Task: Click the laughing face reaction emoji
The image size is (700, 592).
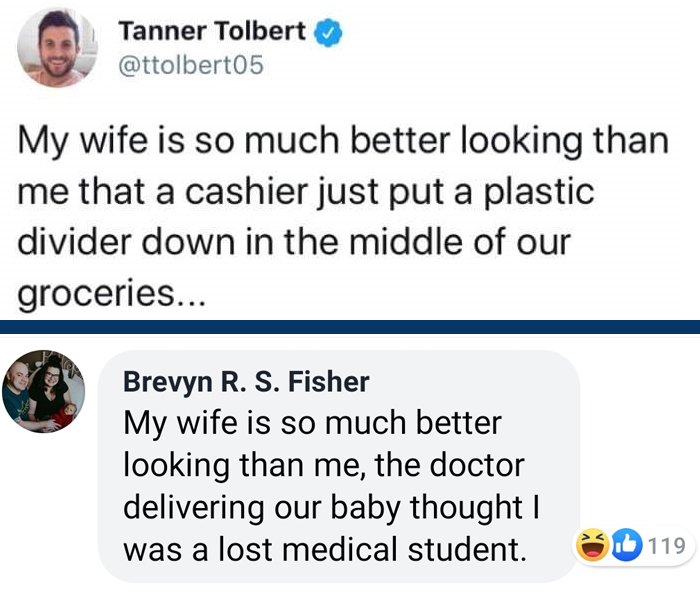Action: click(x=592, y=546)
